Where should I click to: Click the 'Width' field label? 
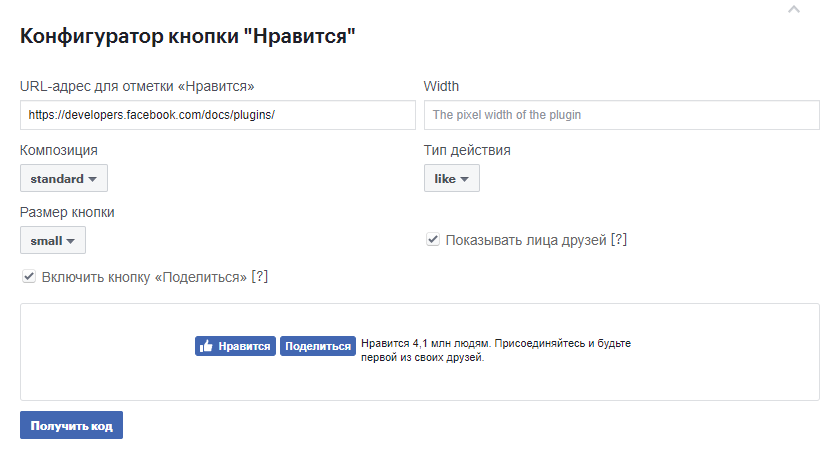pyautogui.click(x=441, y=86)
